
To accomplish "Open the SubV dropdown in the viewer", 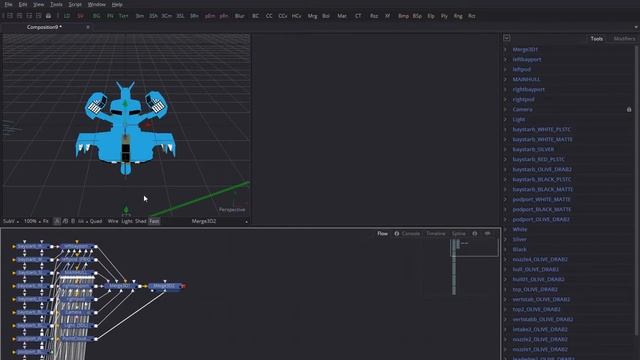I will (x=11, y=221).
